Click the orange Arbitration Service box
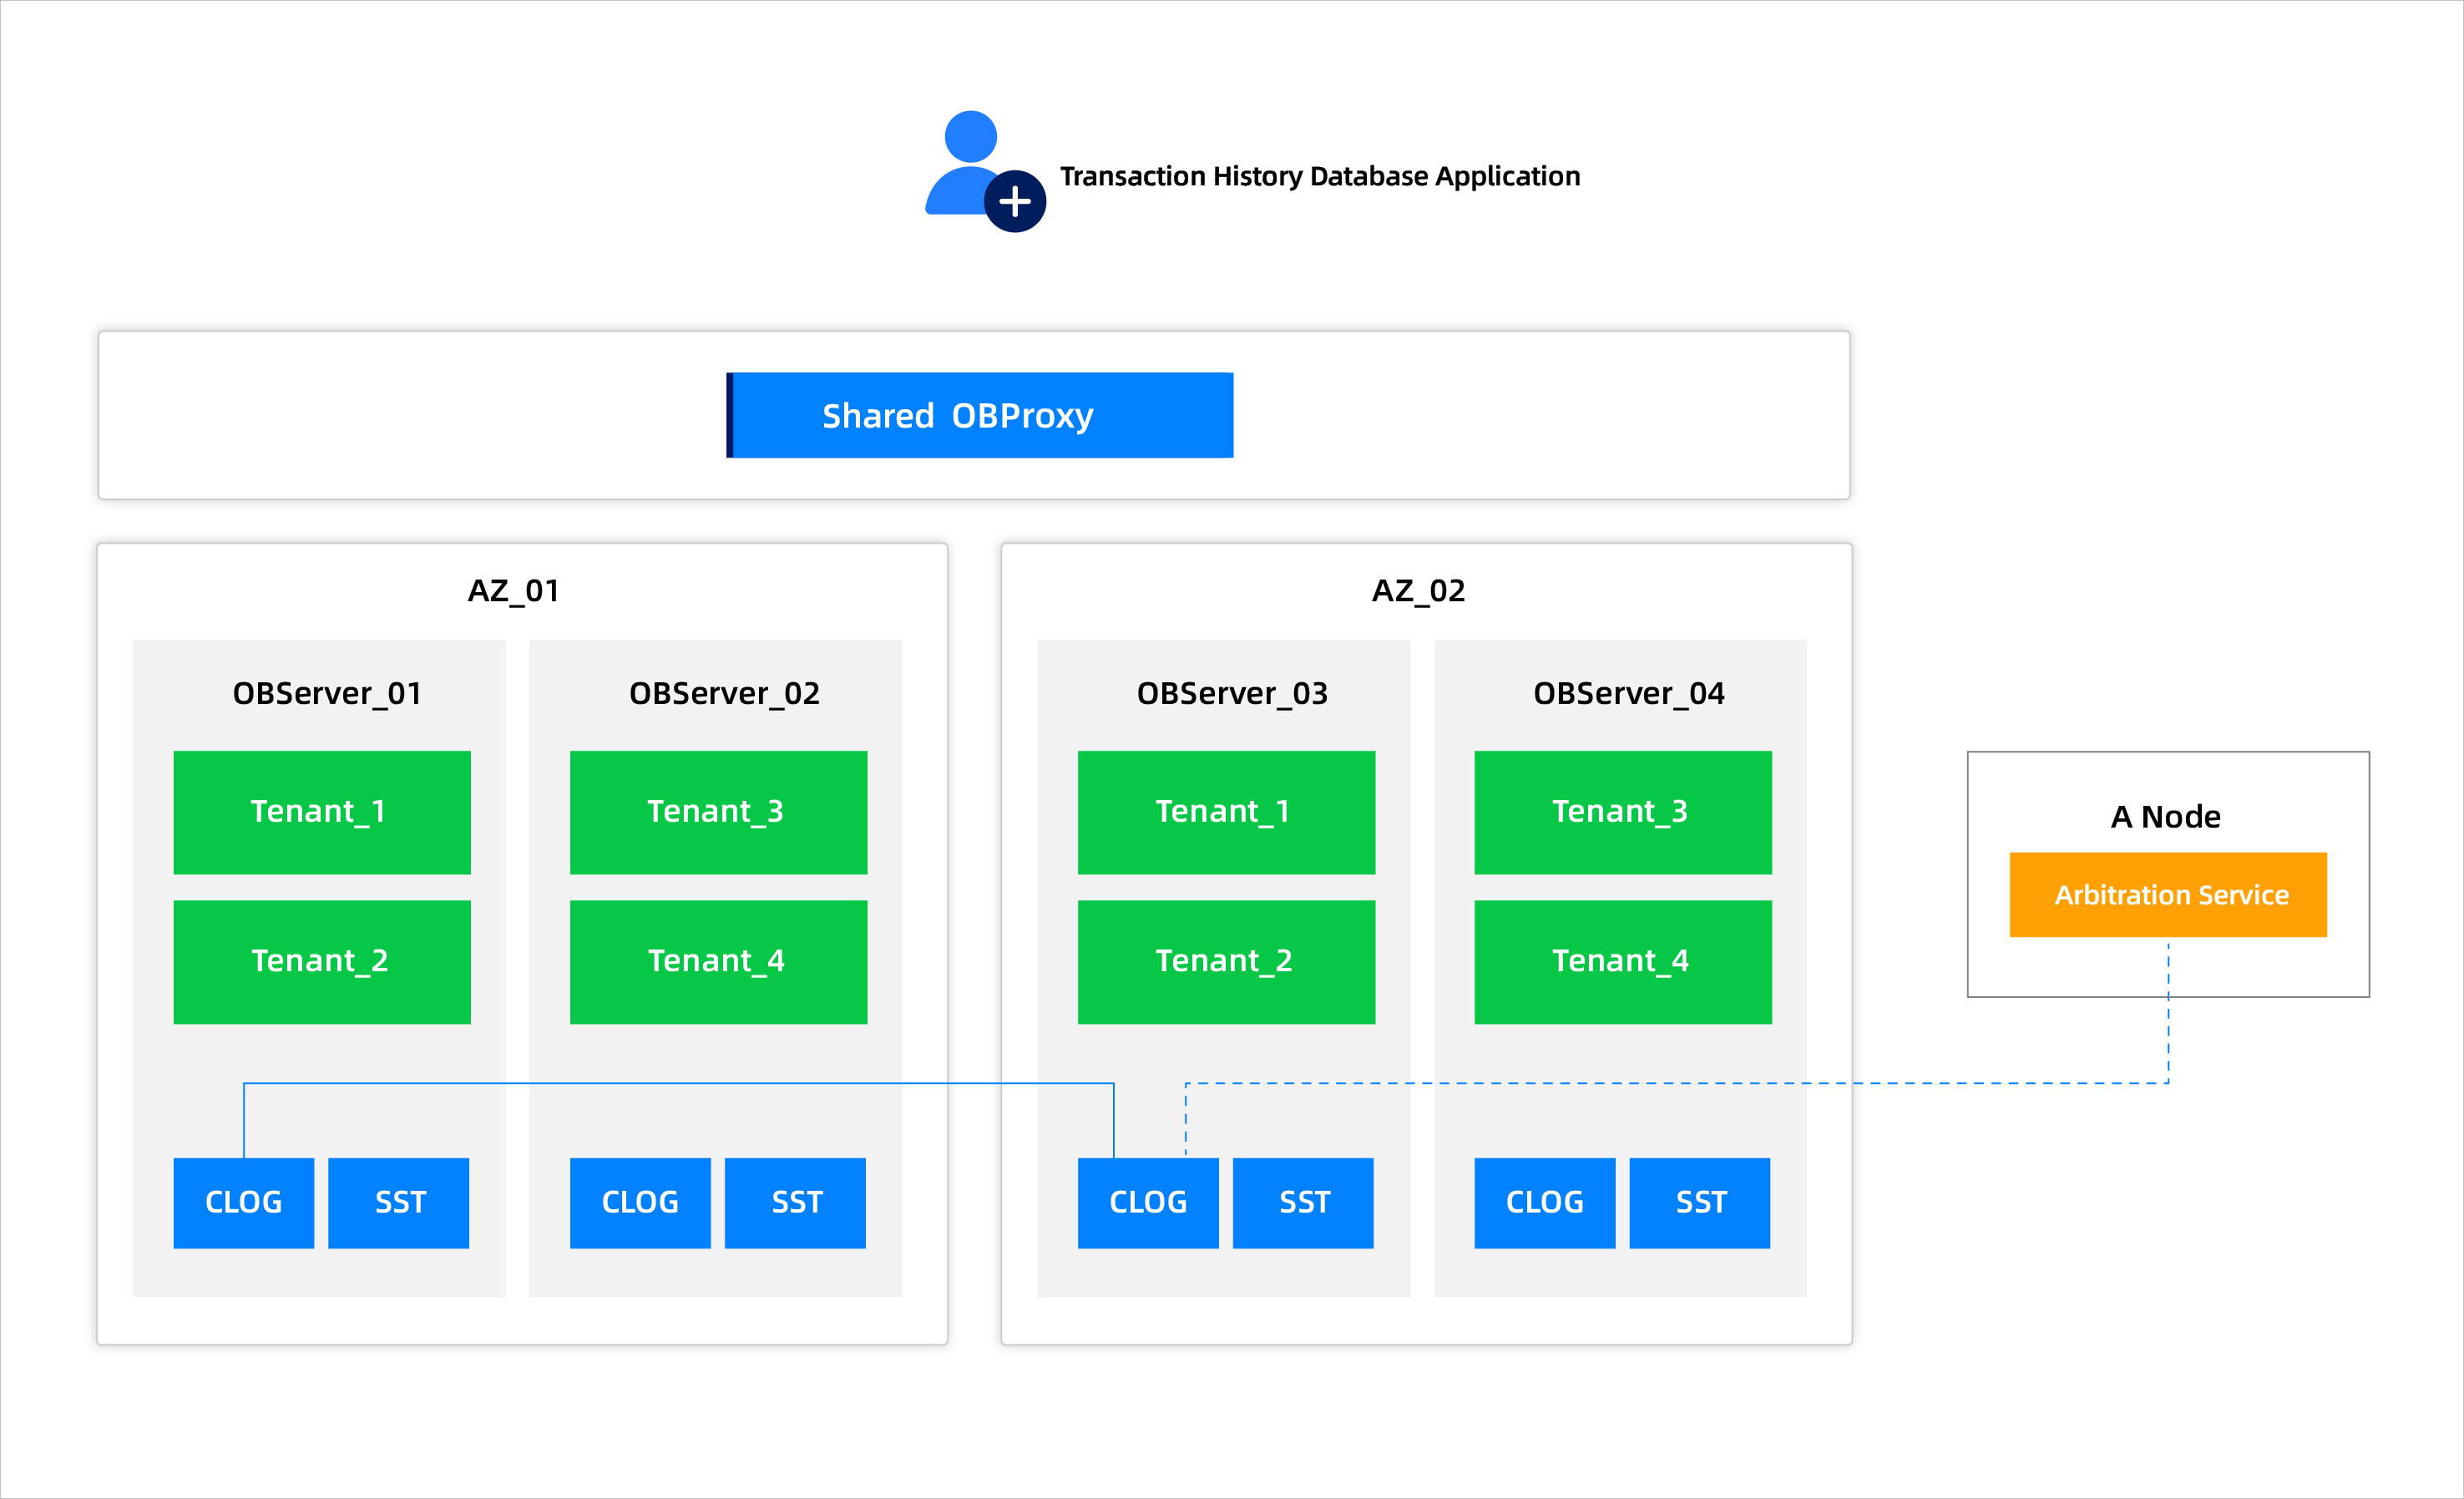The height and width of the screenshot is (1499, 2464). (x=2168, y=894)
